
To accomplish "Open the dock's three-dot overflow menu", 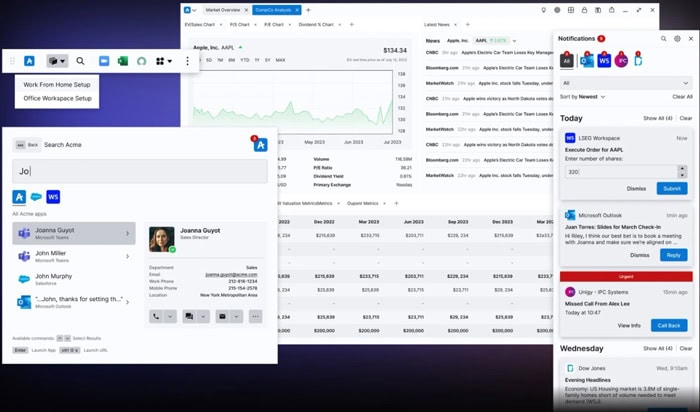I will click(188, 61).
